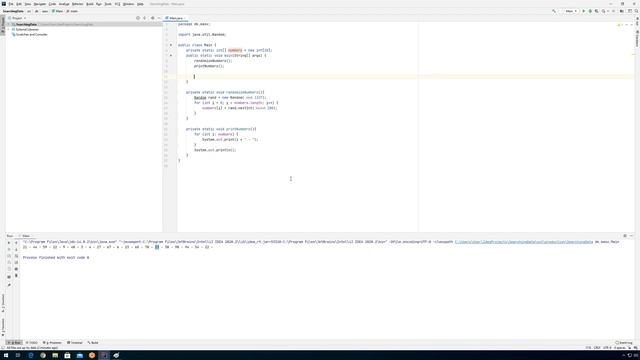The image size is (640, 360).
Task: Open the Project panel settings gear
Action: pyautogui.click(x=153, y=18)
